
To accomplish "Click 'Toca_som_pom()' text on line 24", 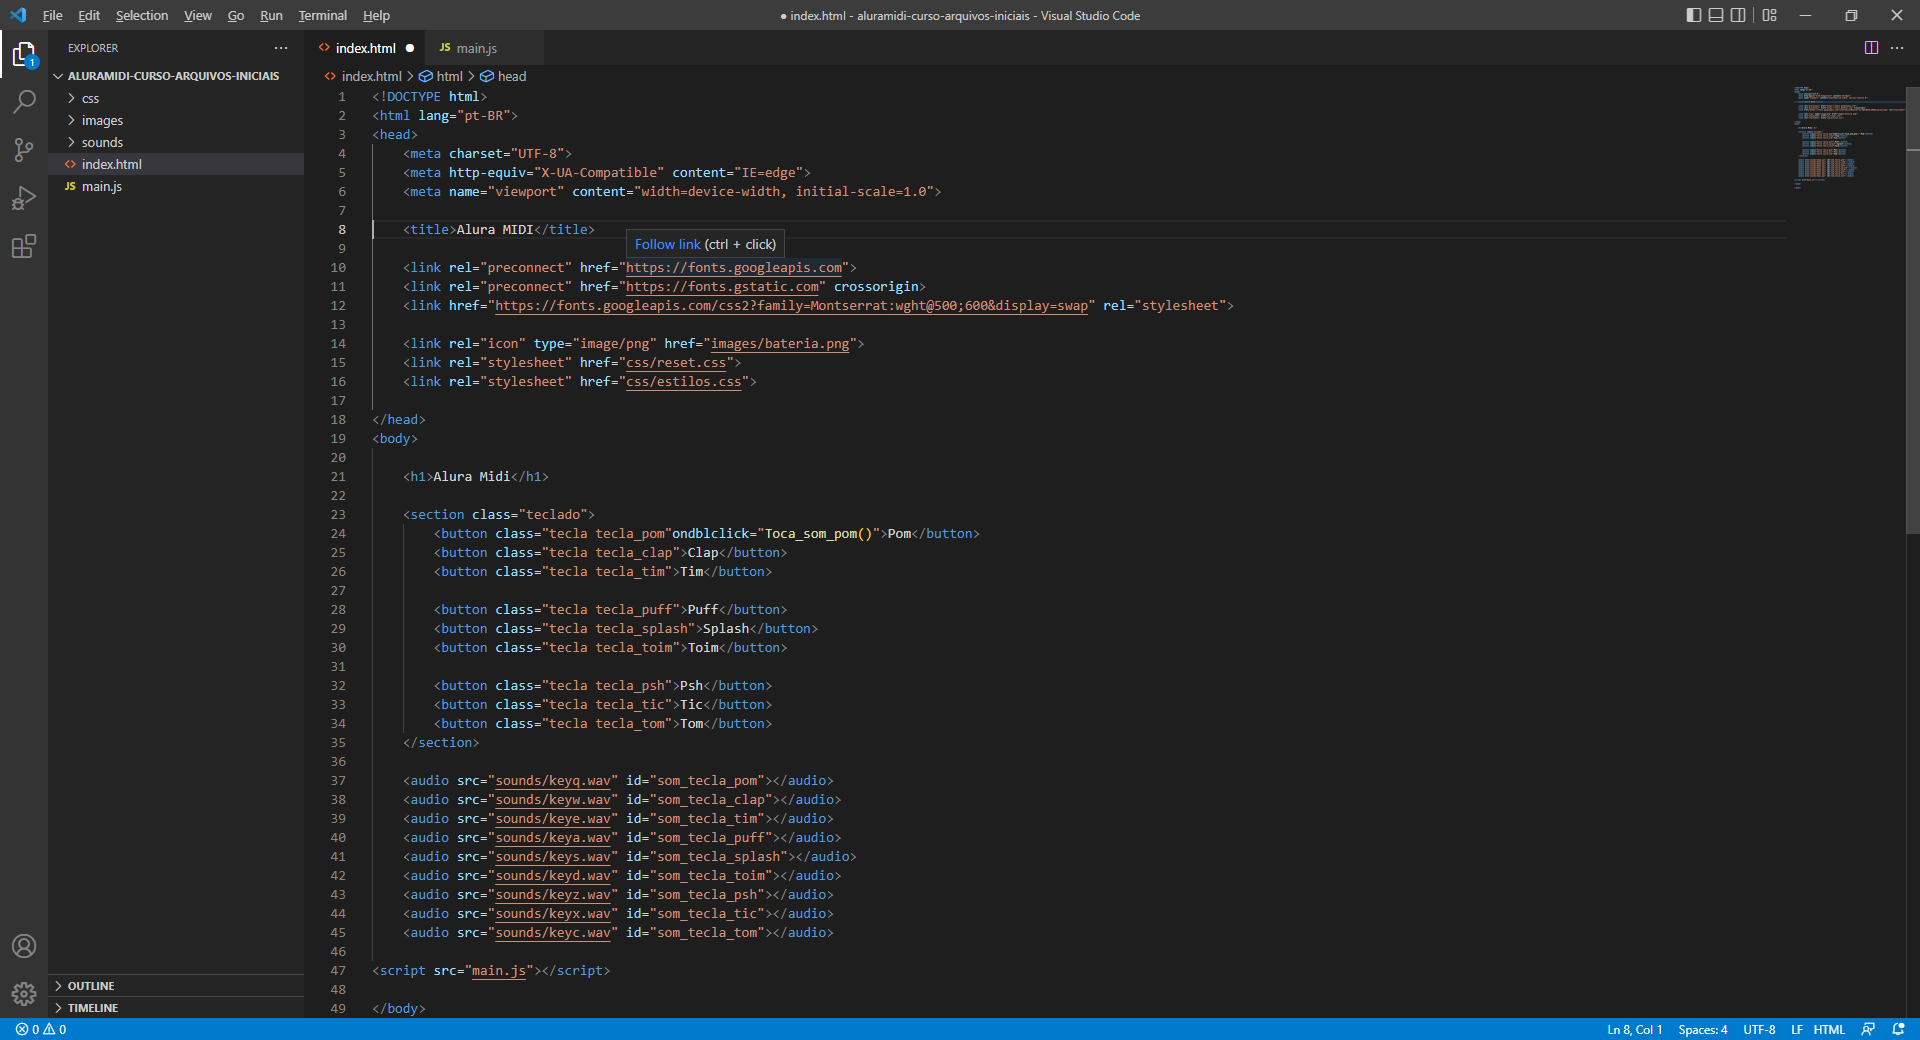I will pos(818,533).
